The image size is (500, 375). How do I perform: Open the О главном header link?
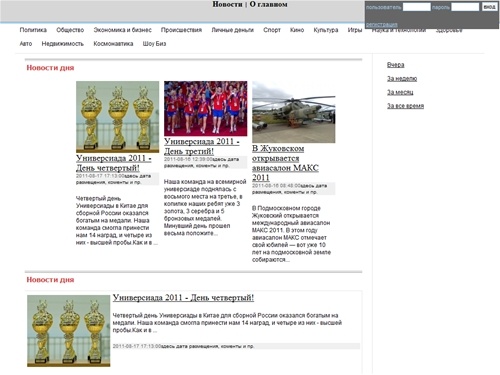268,4
